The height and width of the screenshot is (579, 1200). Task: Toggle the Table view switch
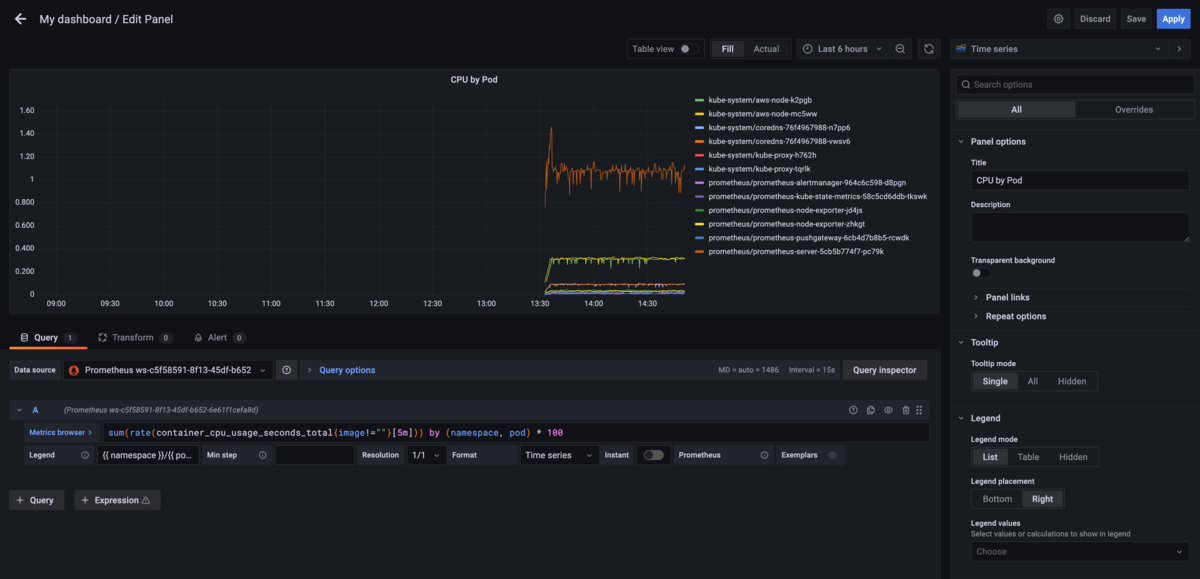(x=689, y=49)
